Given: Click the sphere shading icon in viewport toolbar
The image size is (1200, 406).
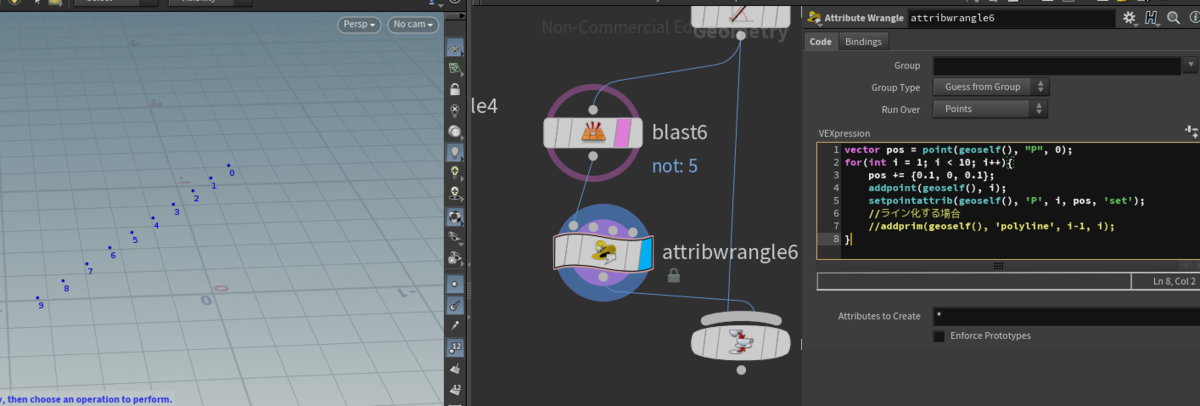Looking at the screenshot, I should point(455,131).
